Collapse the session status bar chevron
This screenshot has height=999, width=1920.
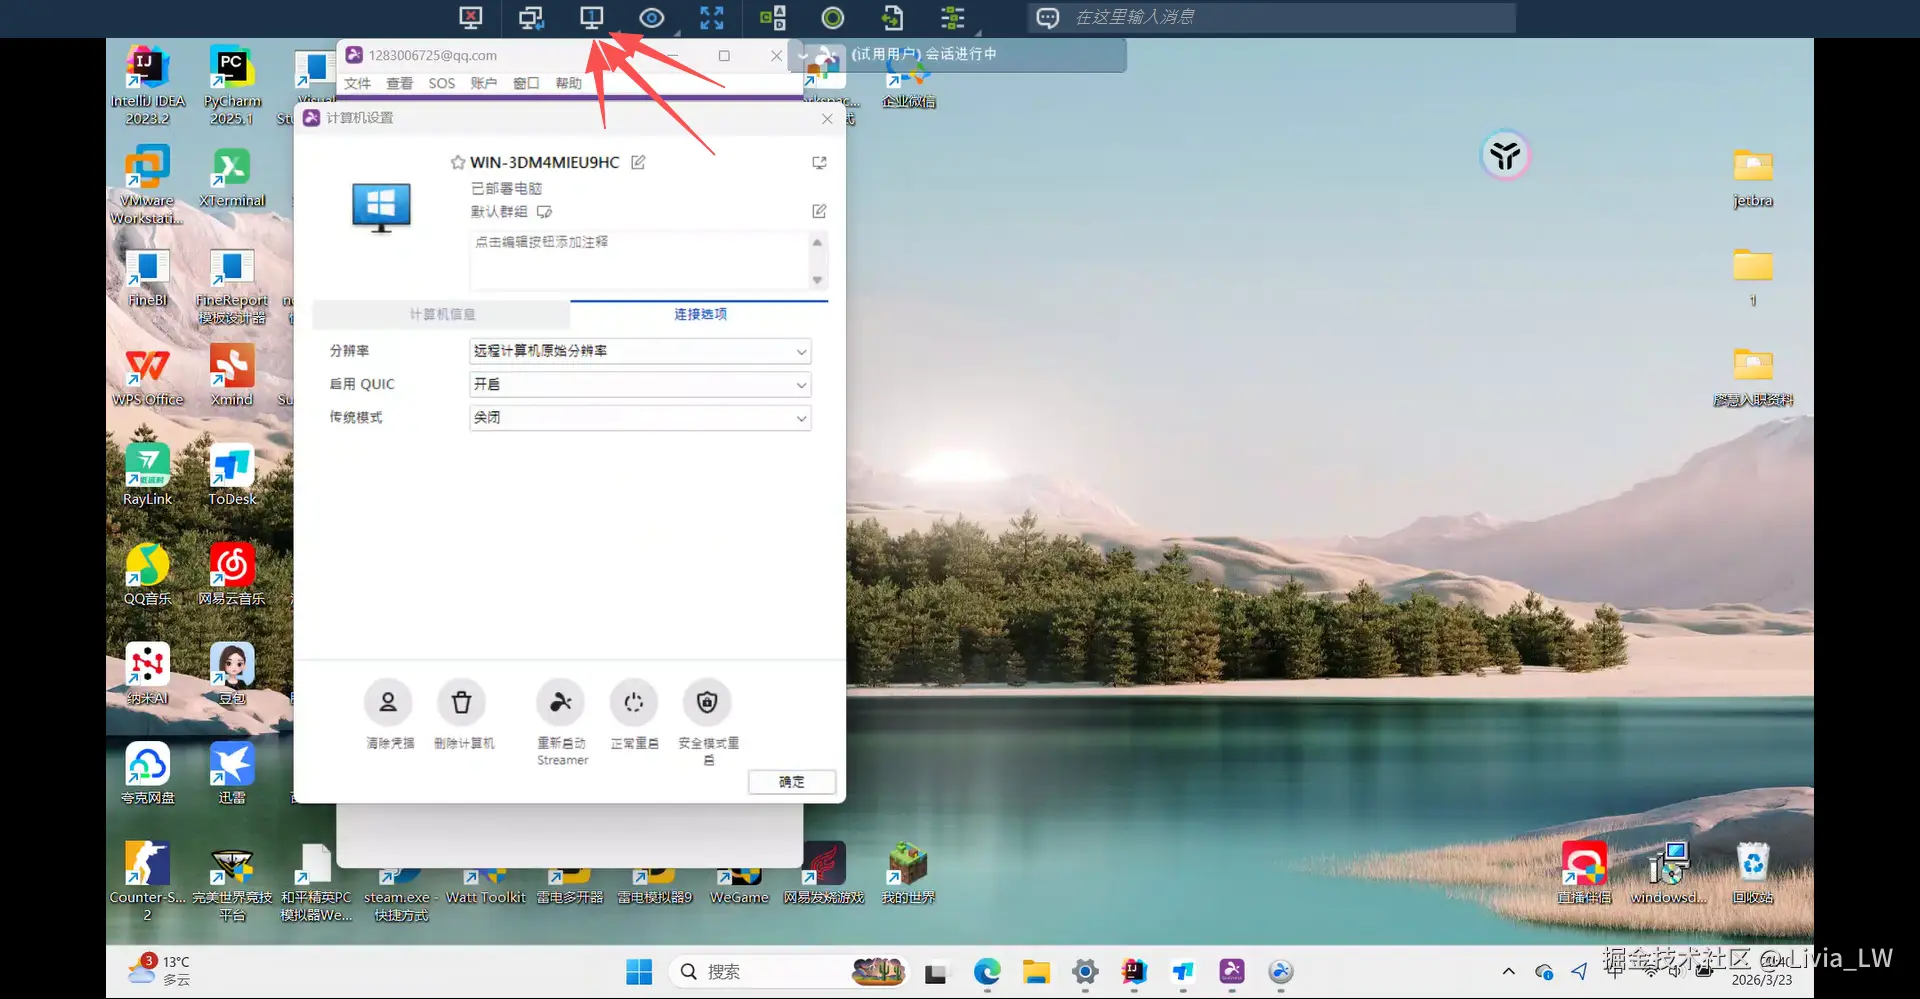[x=802, y=55]
